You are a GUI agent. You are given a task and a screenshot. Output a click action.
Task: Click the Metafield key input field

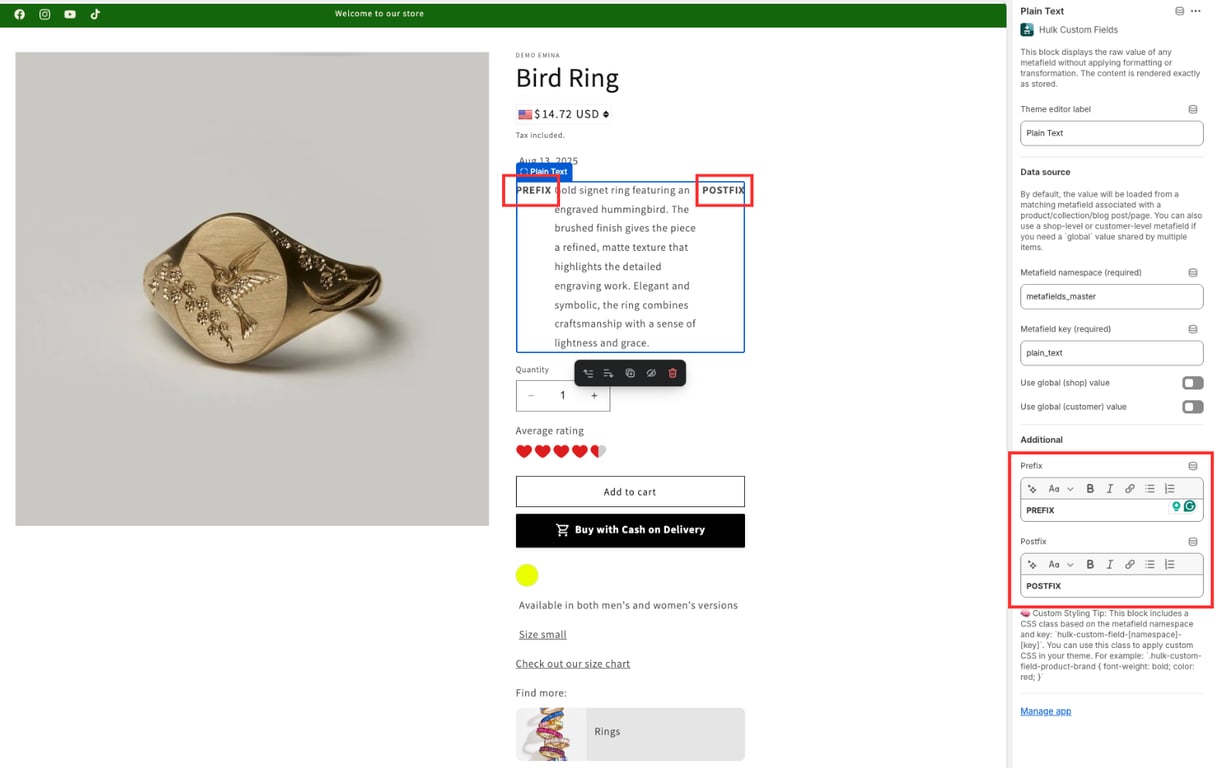(x=1111, y=353)
